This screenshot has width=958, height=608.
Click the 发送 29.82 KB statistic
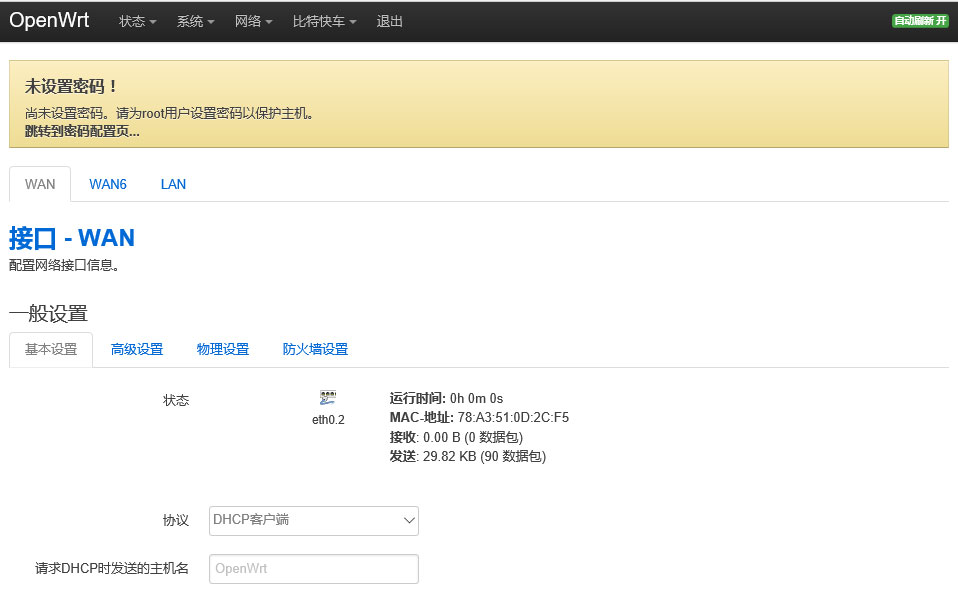click(467, 456)
